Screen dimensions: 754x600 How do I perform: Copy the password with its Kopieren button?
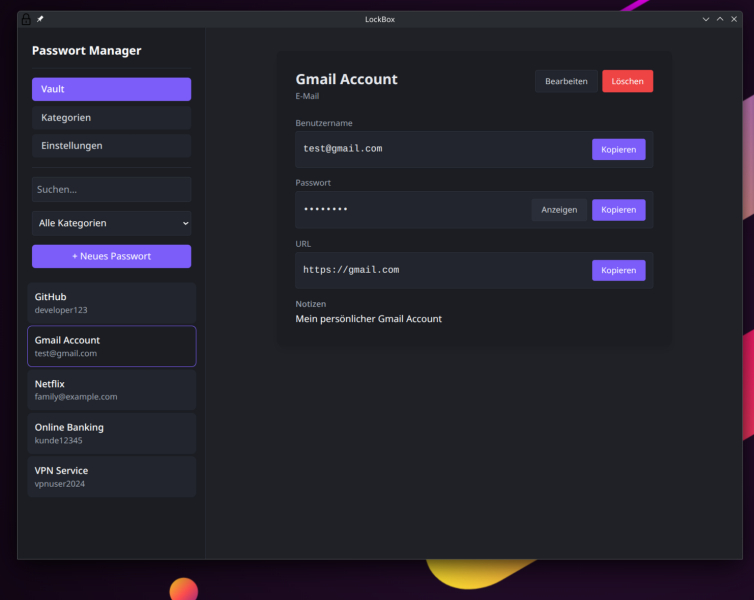618,210
